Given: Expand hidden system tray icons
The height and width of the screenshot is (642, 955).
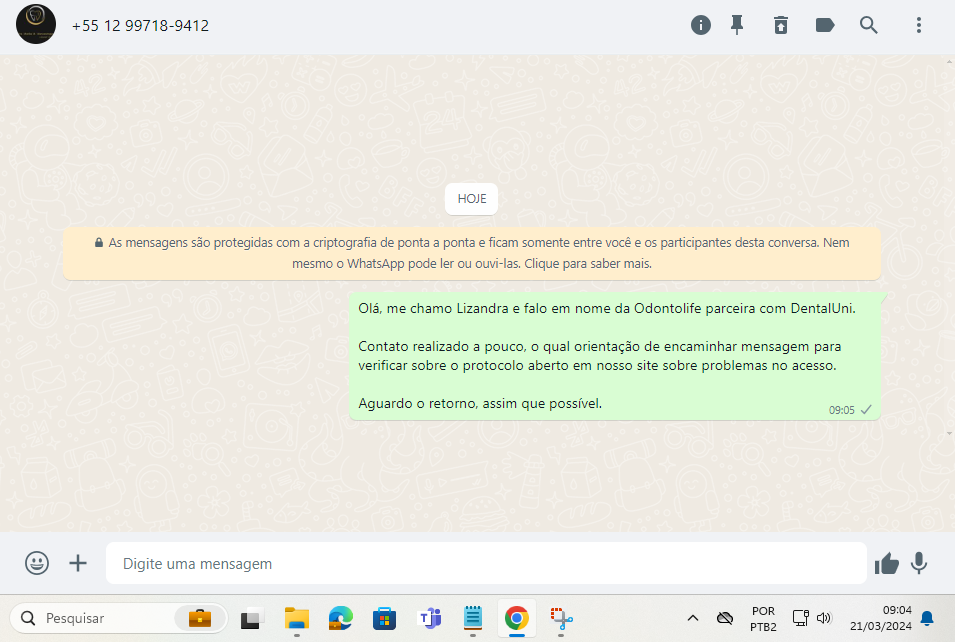Looking at the screenshot, I should 692,618.
